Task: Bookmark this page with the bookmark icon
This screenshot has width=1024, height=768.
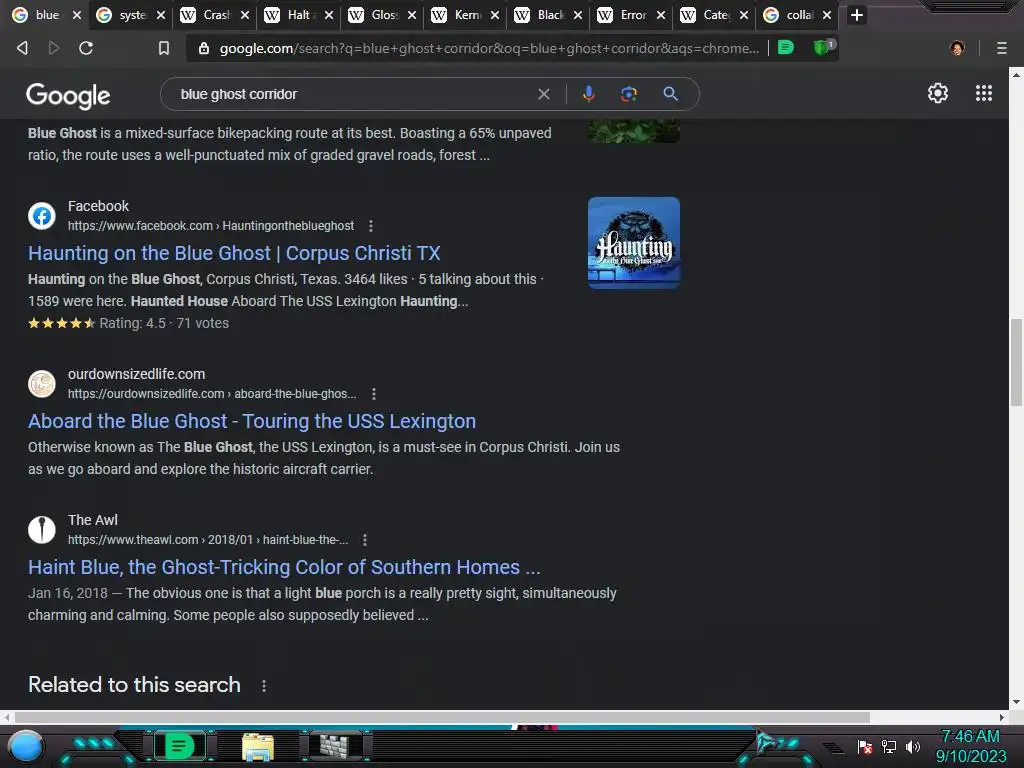Action: click(164, 48)
